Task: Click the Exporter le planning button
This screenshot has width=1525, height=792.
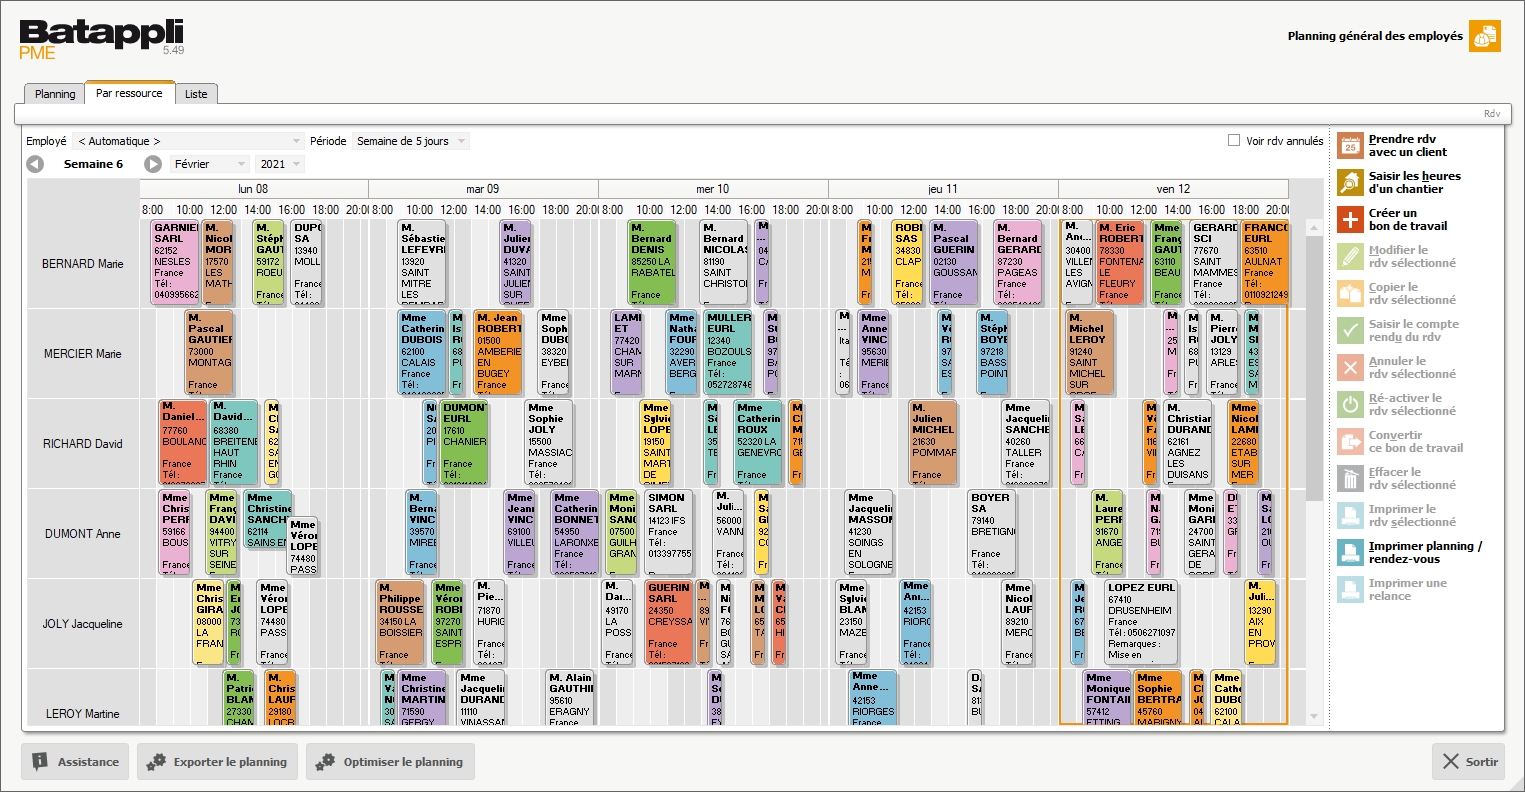Action: point(217,761)
